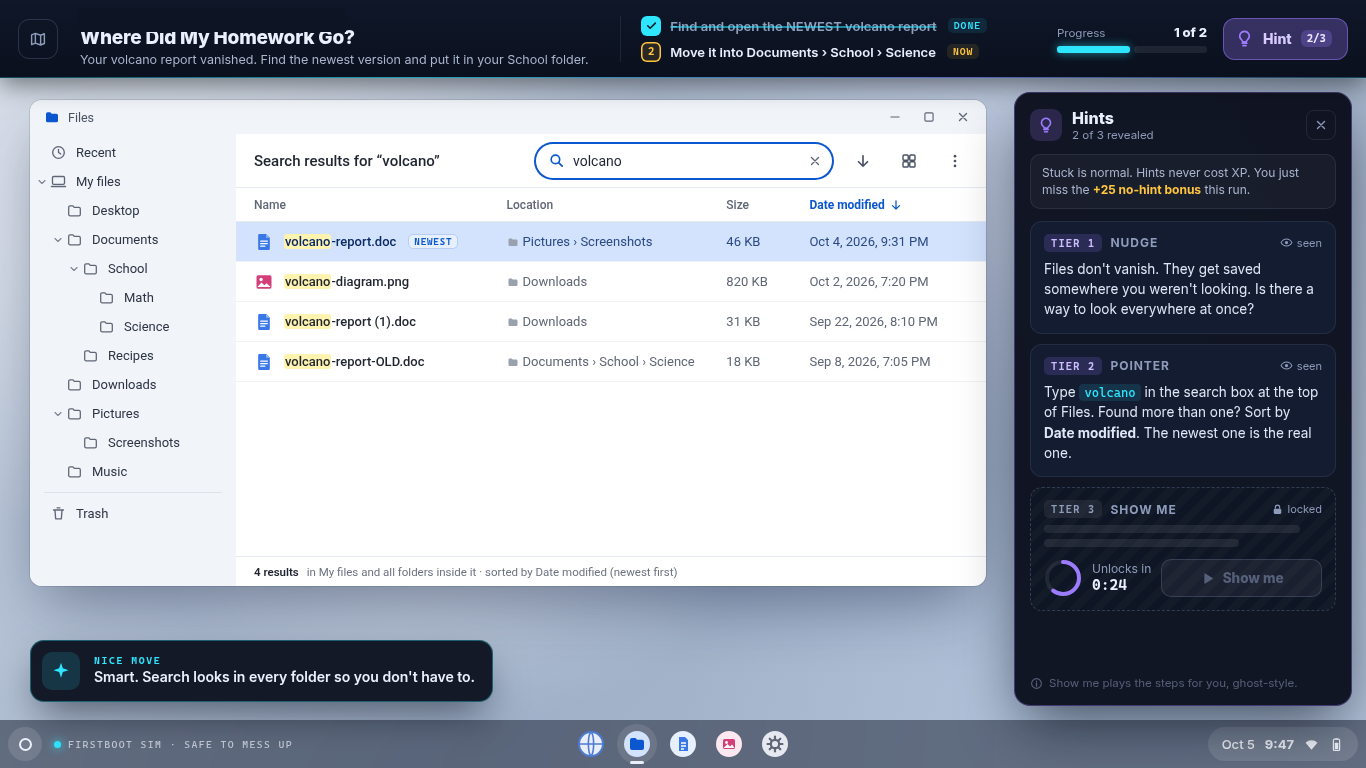Open Settings gear on the shelf

click(775, 744)
